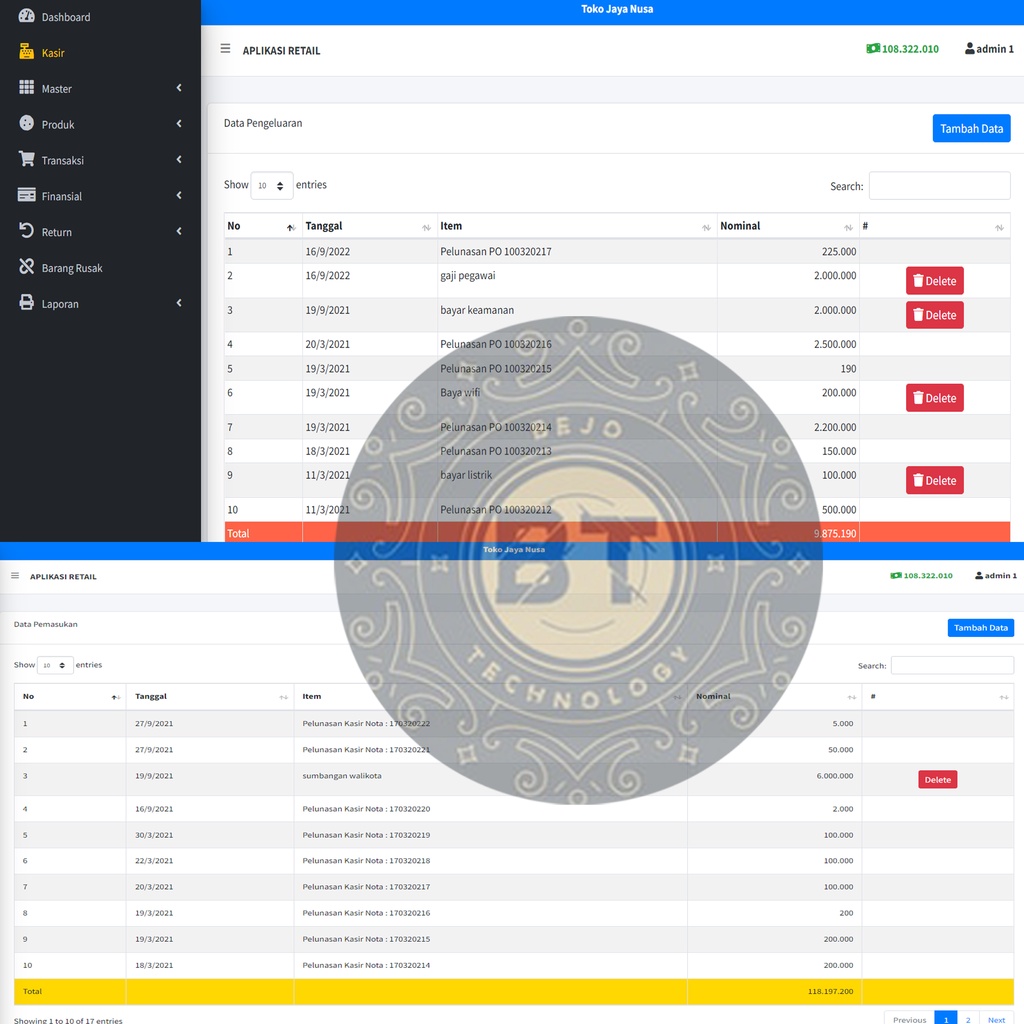Open the Barang Rusak menu item
1024x1024 pixels.
[72, 268]
